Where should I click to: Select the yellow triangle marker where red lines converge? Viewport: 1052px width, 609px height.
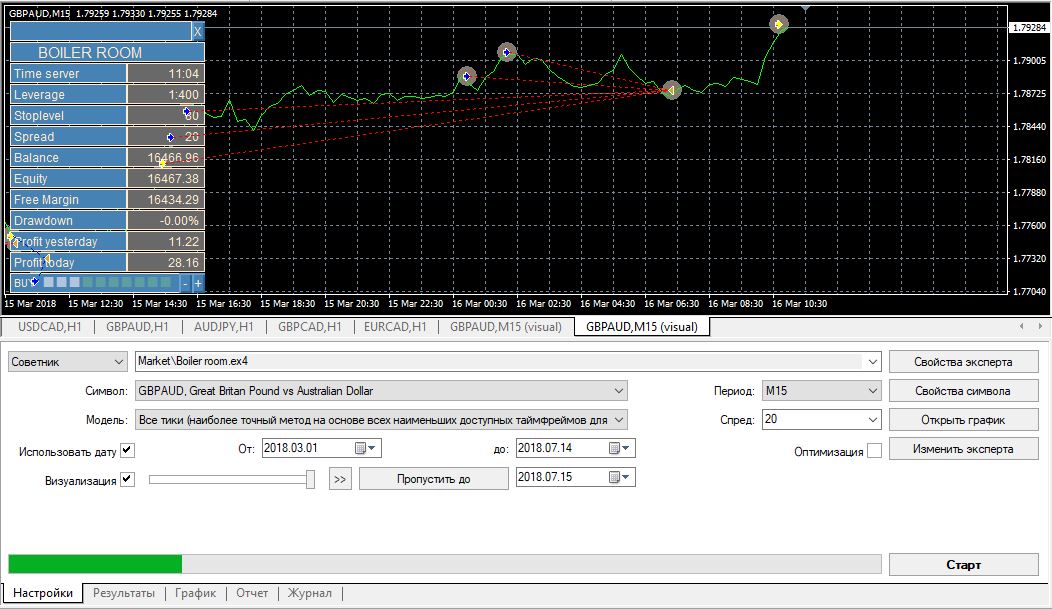pyautogui.click(x=671, y=90)
